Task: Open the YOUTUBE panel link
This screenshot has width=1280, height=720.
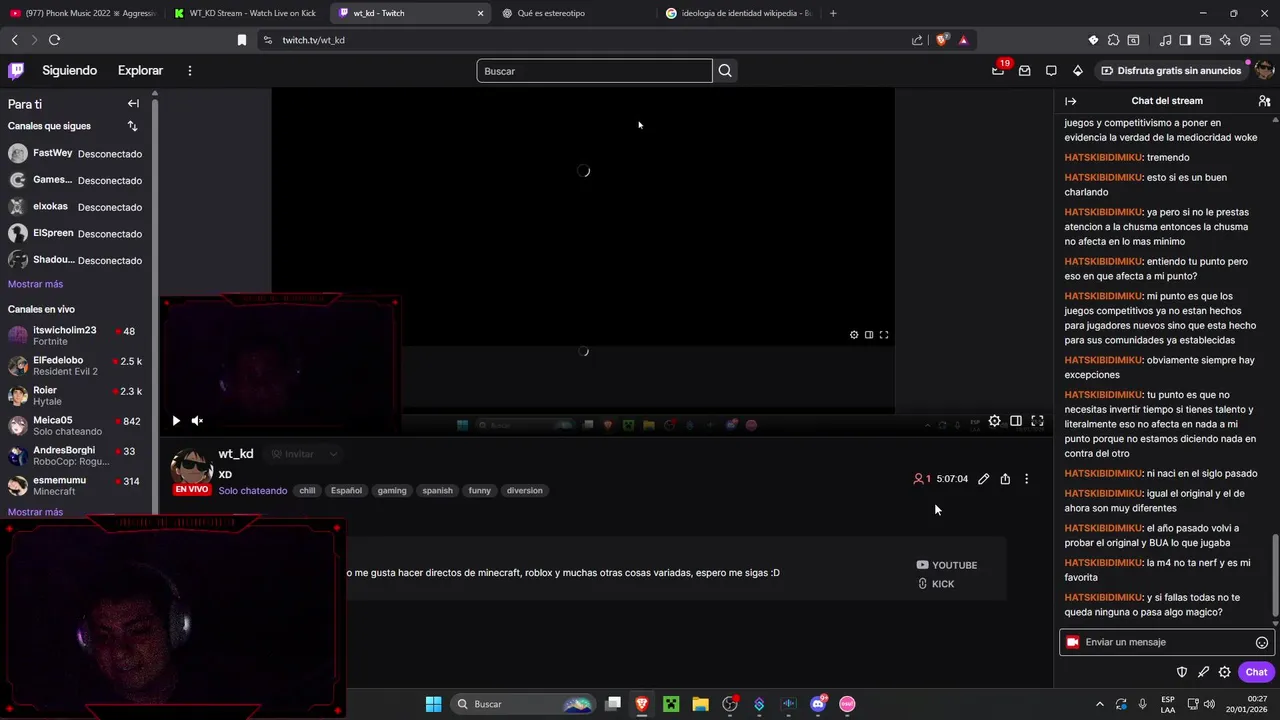Action: pos(947,565)
